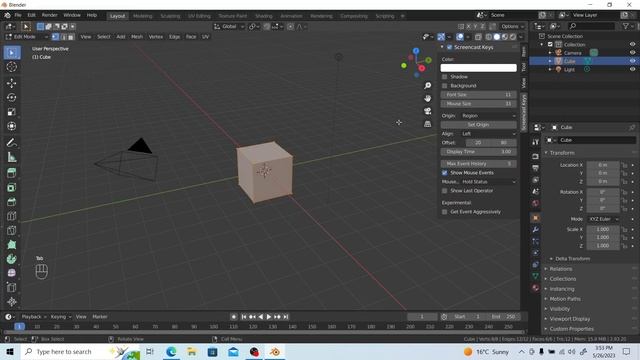Screen dimensions: 640x360
Task: Select the Poly Build tool
Action: 12,244
